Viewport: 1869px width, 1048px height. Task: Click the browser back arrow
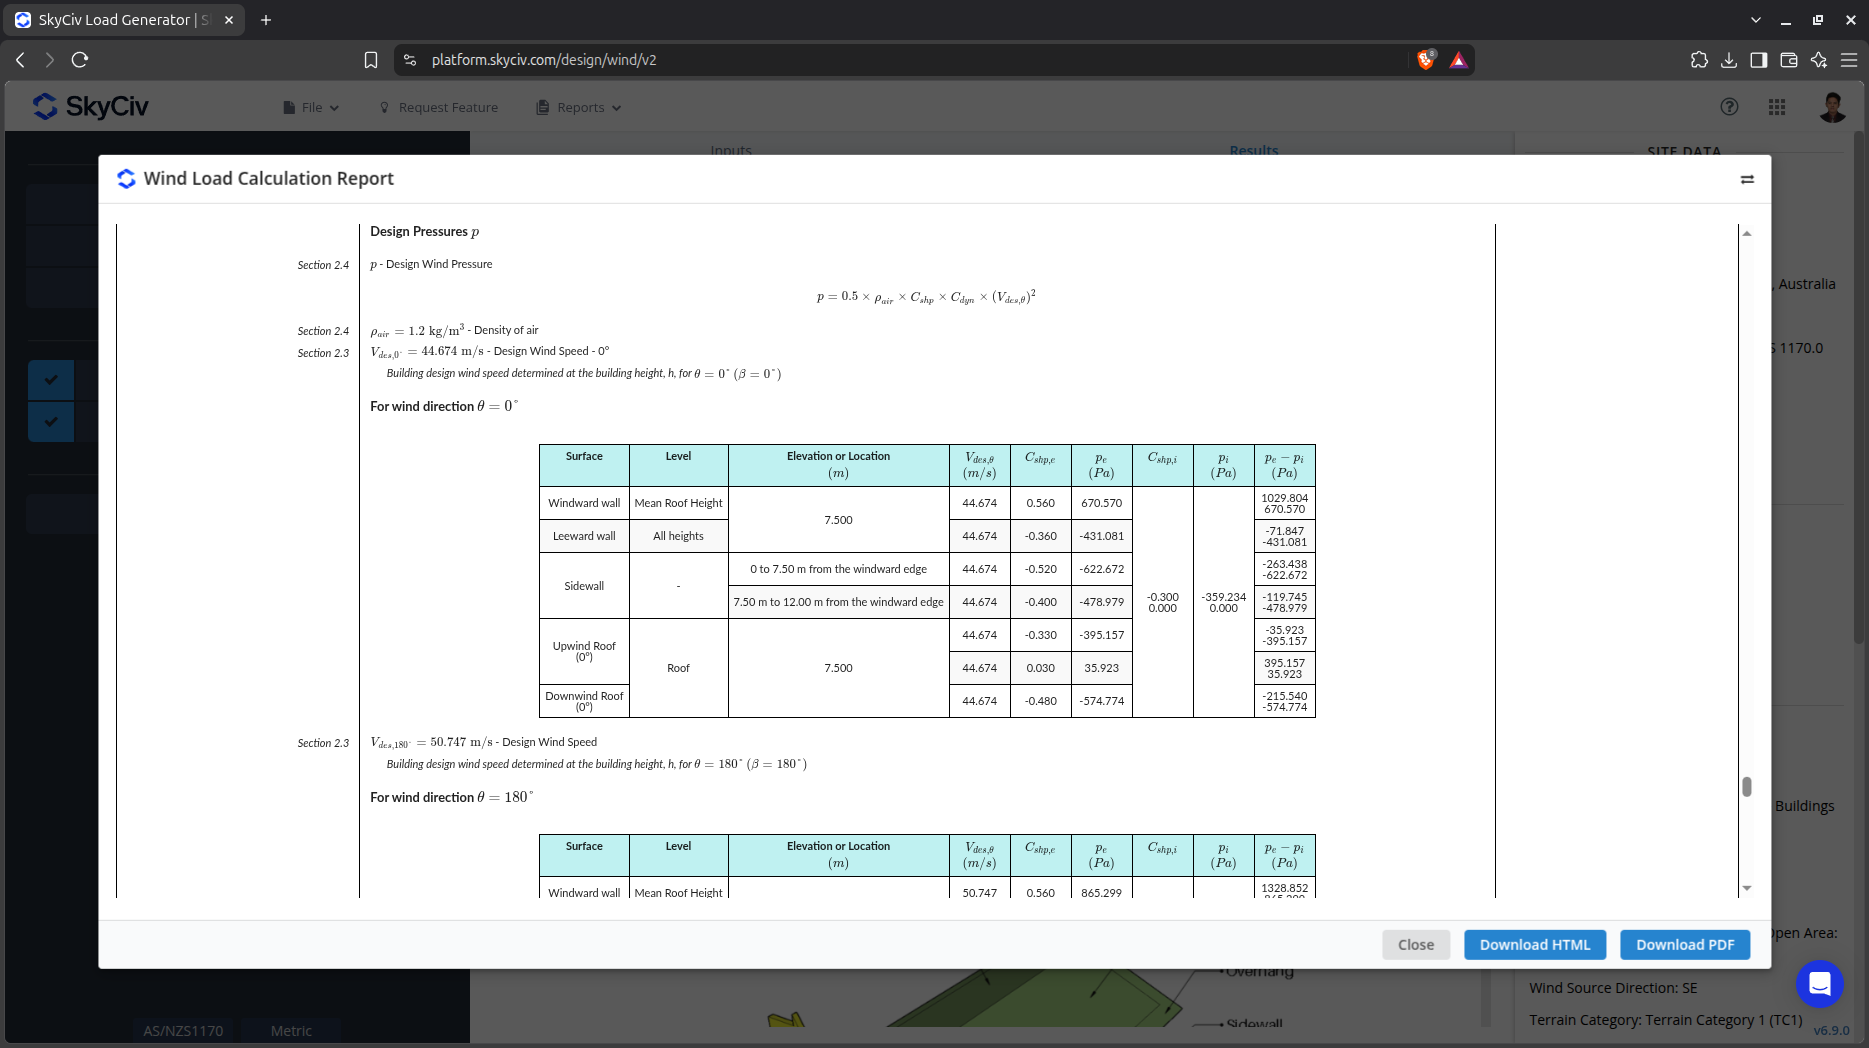(x=20, y=60)
